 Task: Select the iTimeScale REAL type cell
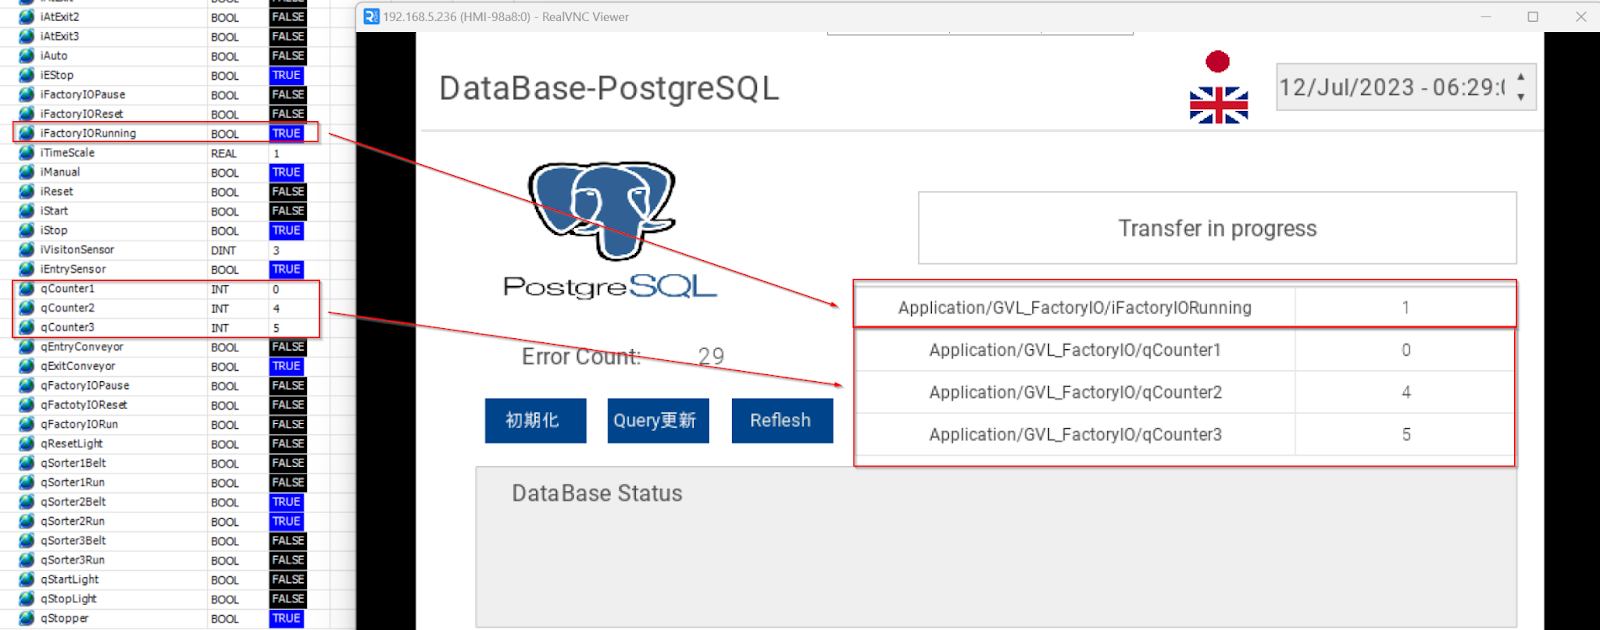(224, 153)
